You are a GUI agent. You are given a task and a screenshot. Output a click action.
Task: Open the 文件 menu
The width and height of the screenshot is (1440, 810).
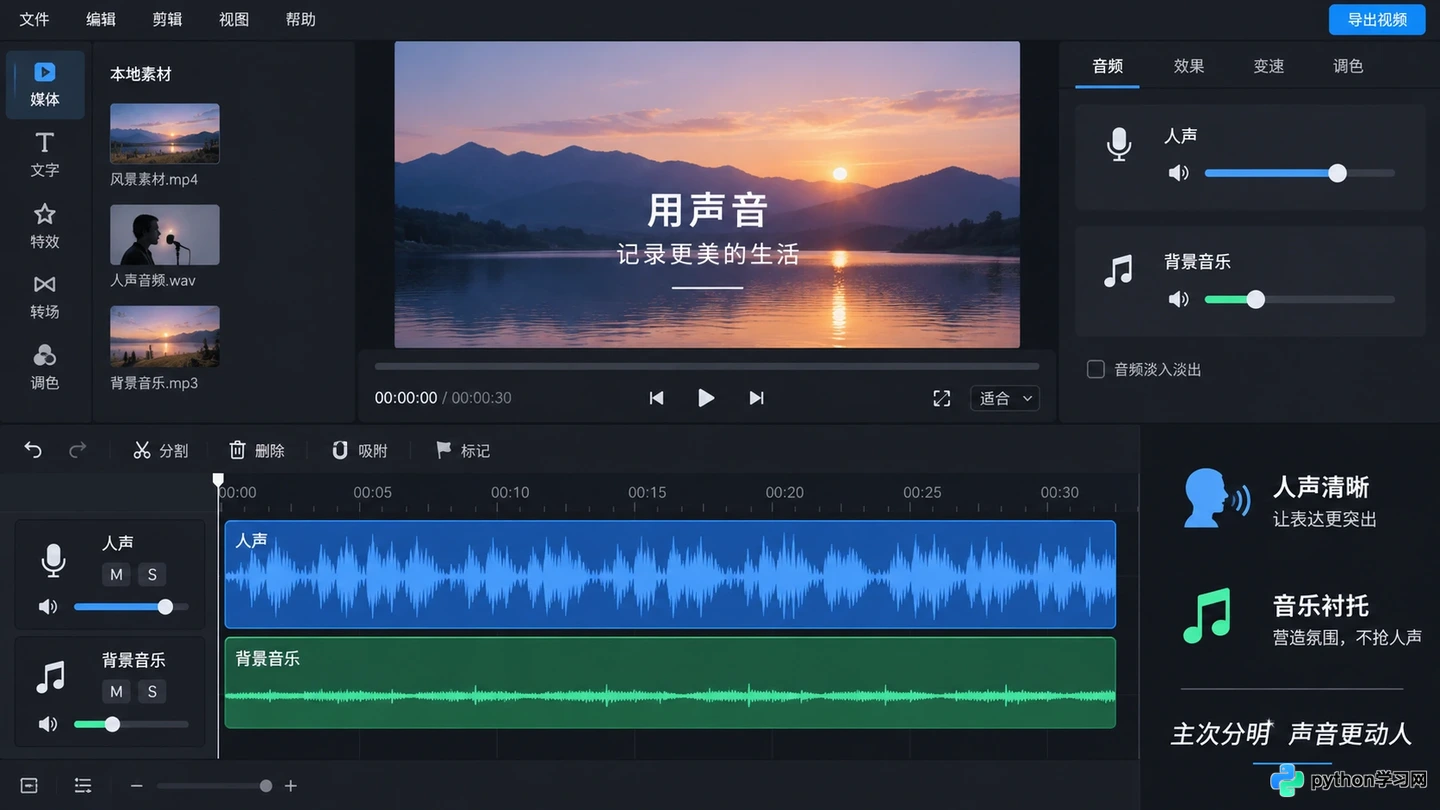[34, 19]
